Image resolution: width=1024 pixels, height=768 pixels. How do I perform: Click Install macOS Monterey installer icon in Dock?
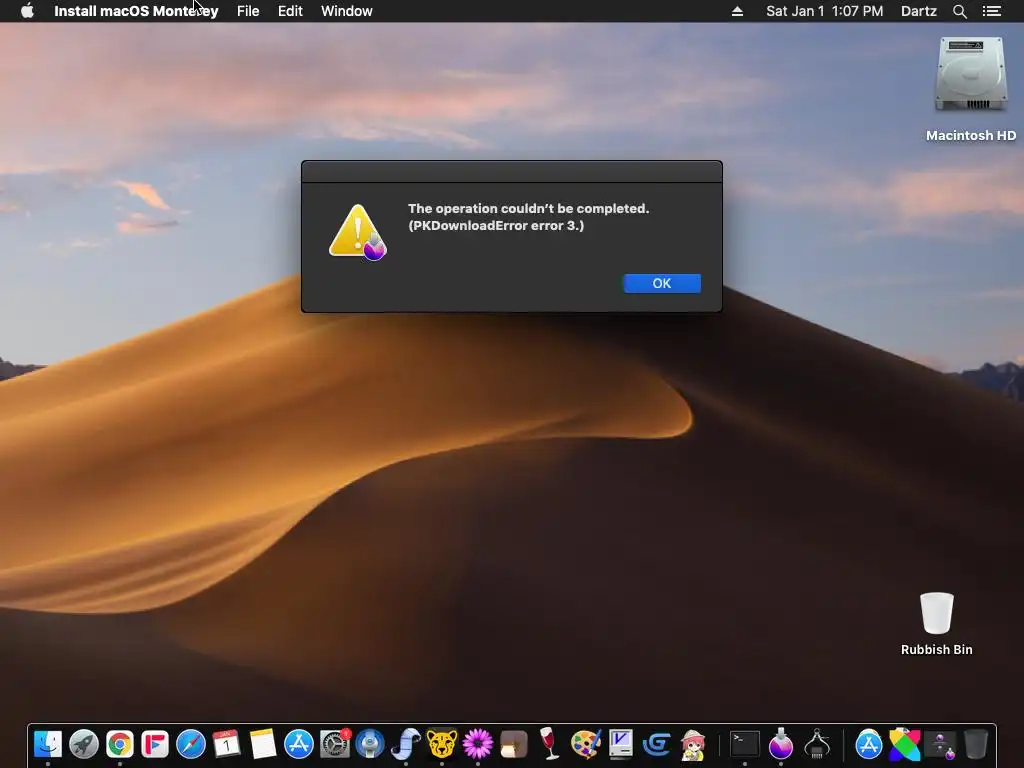tap(780, 744)
